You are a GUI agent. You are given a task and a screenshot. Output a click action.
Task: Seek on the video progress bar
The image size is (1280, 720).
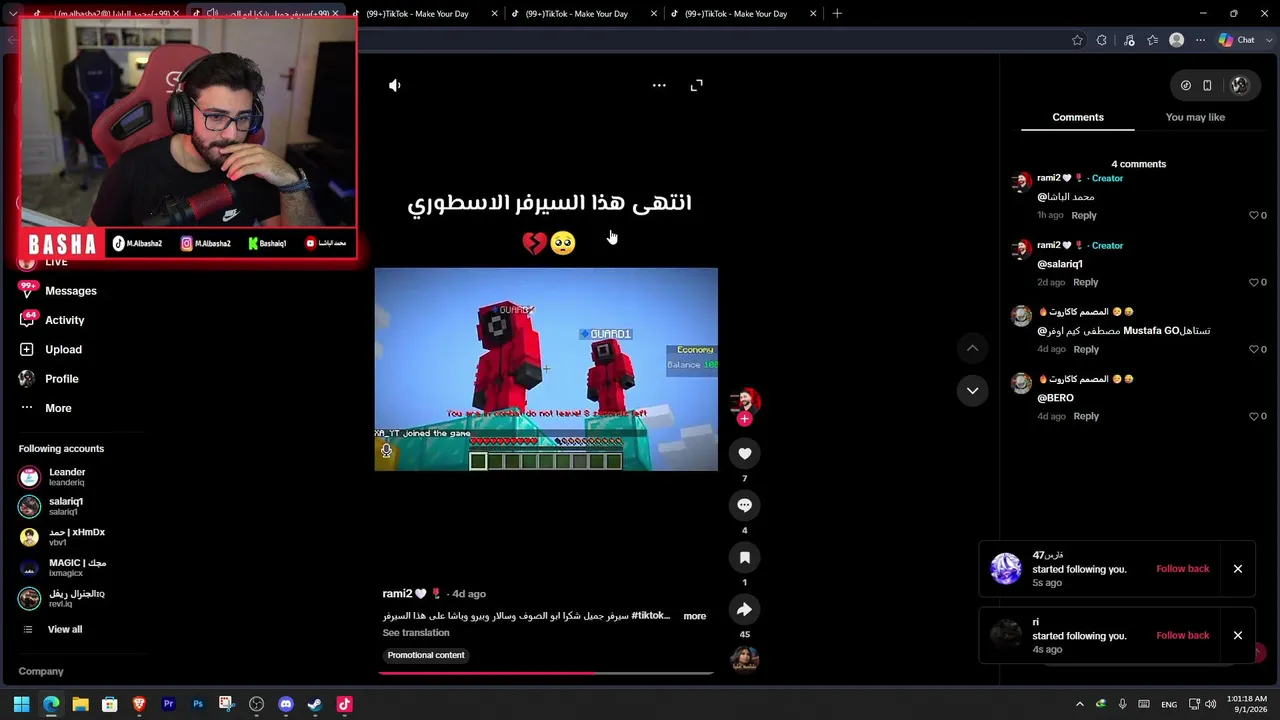(x=546, y=673)
